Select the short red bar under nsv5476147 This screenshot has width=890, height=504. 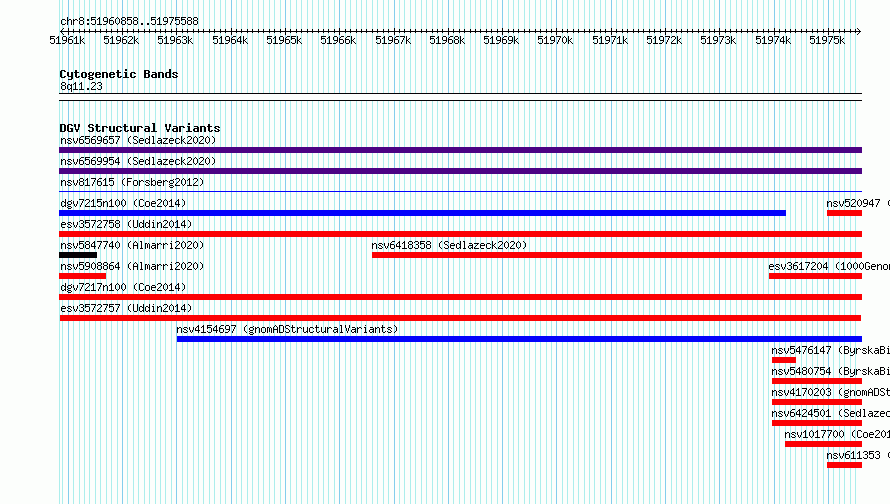coord(784,360)
